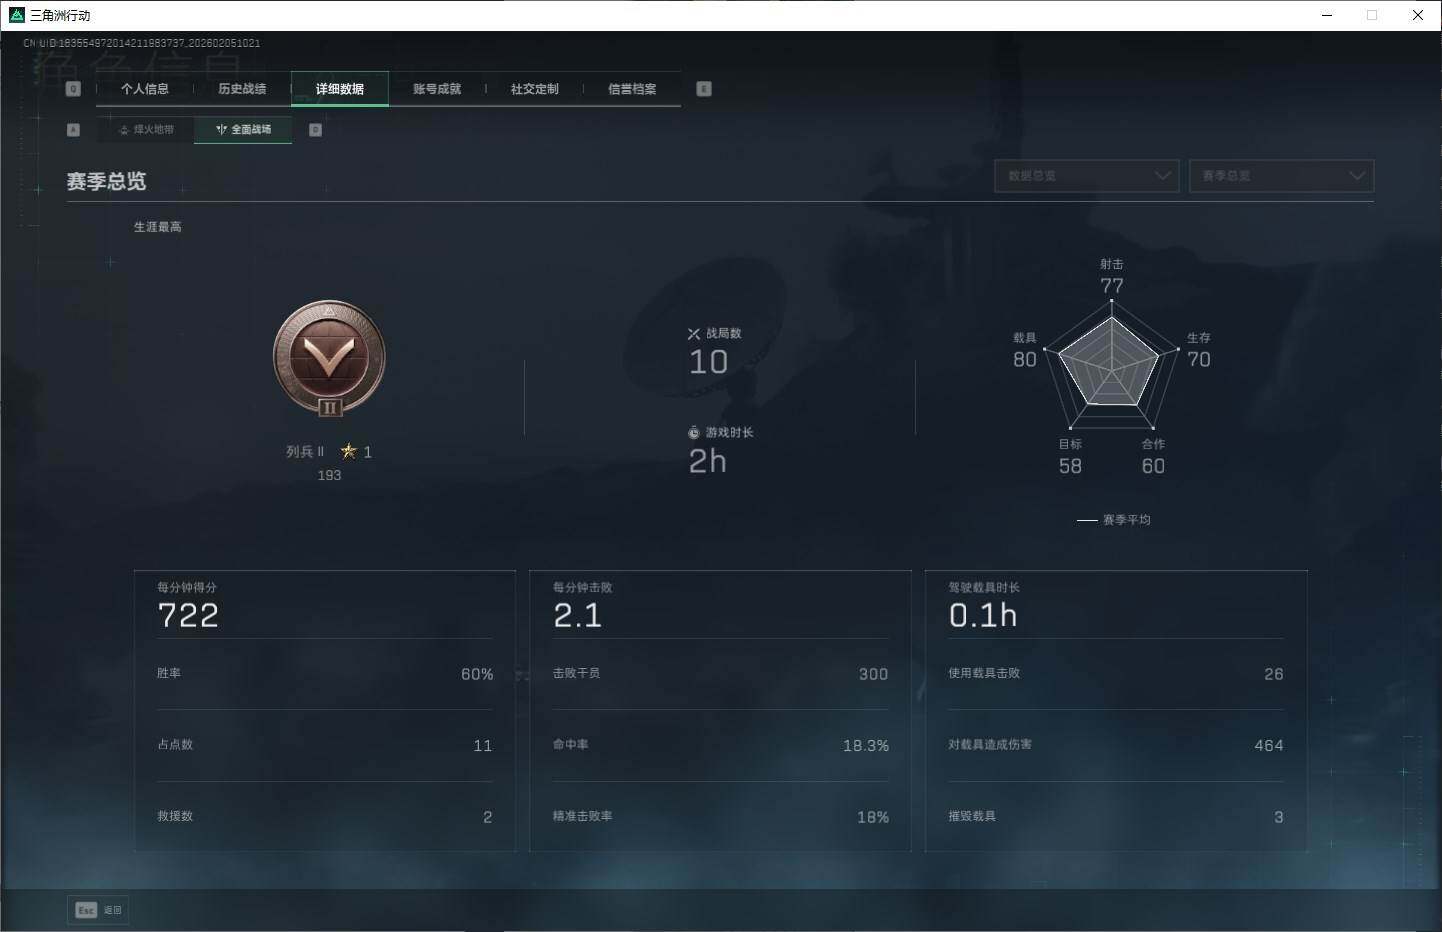This screenshot has height=932, width=1442.
Task: Click the D key hint icon after 全面战场
Action: pyautogui.click(x=315, y=130)
